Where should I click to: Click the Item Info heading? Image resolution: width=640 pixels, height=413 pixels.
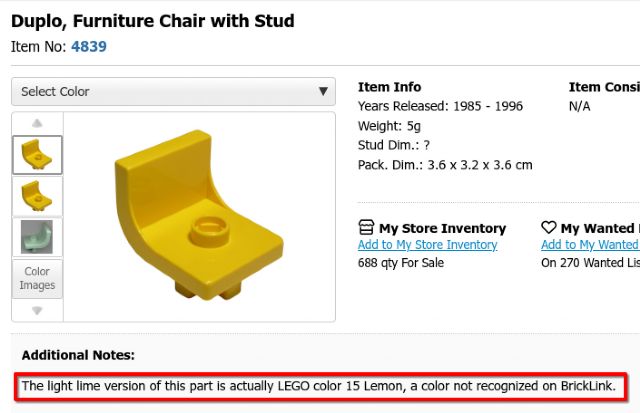(x=390, y=87)
